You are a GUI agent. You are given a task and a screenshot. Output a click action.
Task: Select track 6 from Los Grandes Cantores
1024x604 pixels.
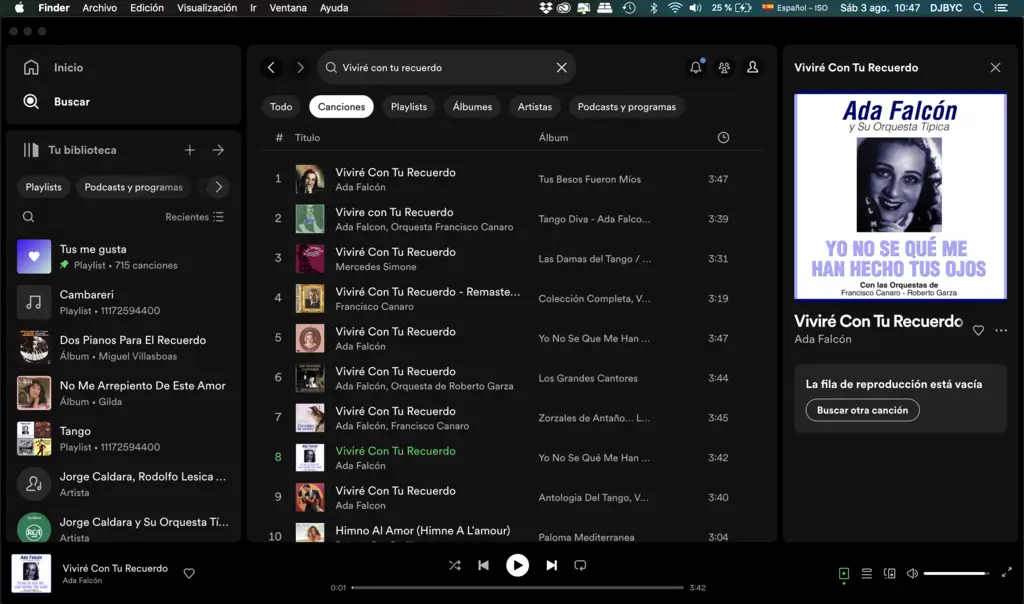tap(512, 378)
